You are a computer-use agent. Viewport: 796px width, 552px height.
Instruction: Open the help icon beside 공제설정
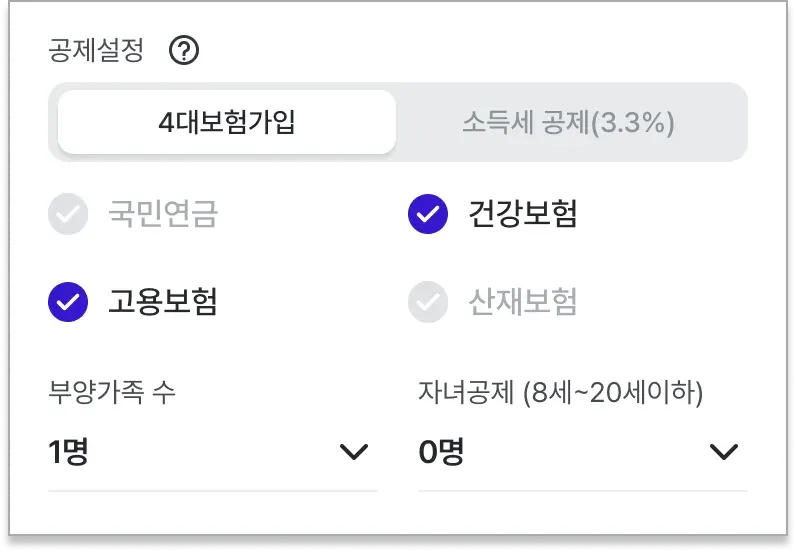point(184,50)
